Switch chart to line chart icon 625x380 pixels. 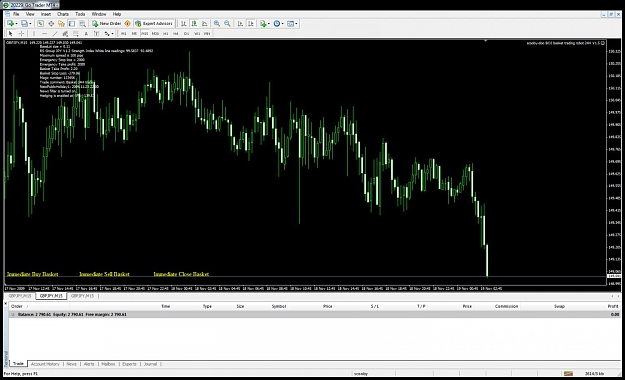coord(204,24)
